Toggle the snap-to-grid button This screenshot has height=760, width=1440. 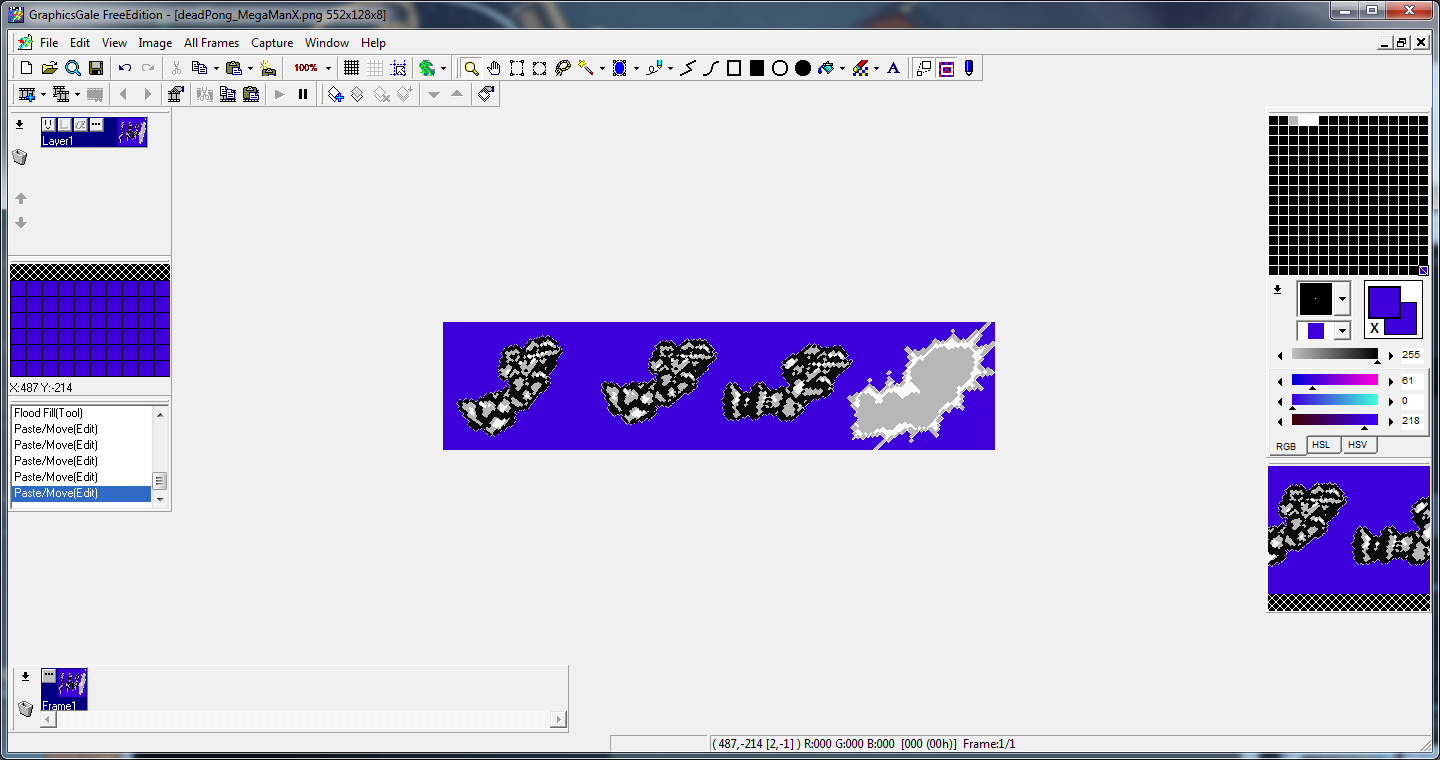[x=398, y=68]
